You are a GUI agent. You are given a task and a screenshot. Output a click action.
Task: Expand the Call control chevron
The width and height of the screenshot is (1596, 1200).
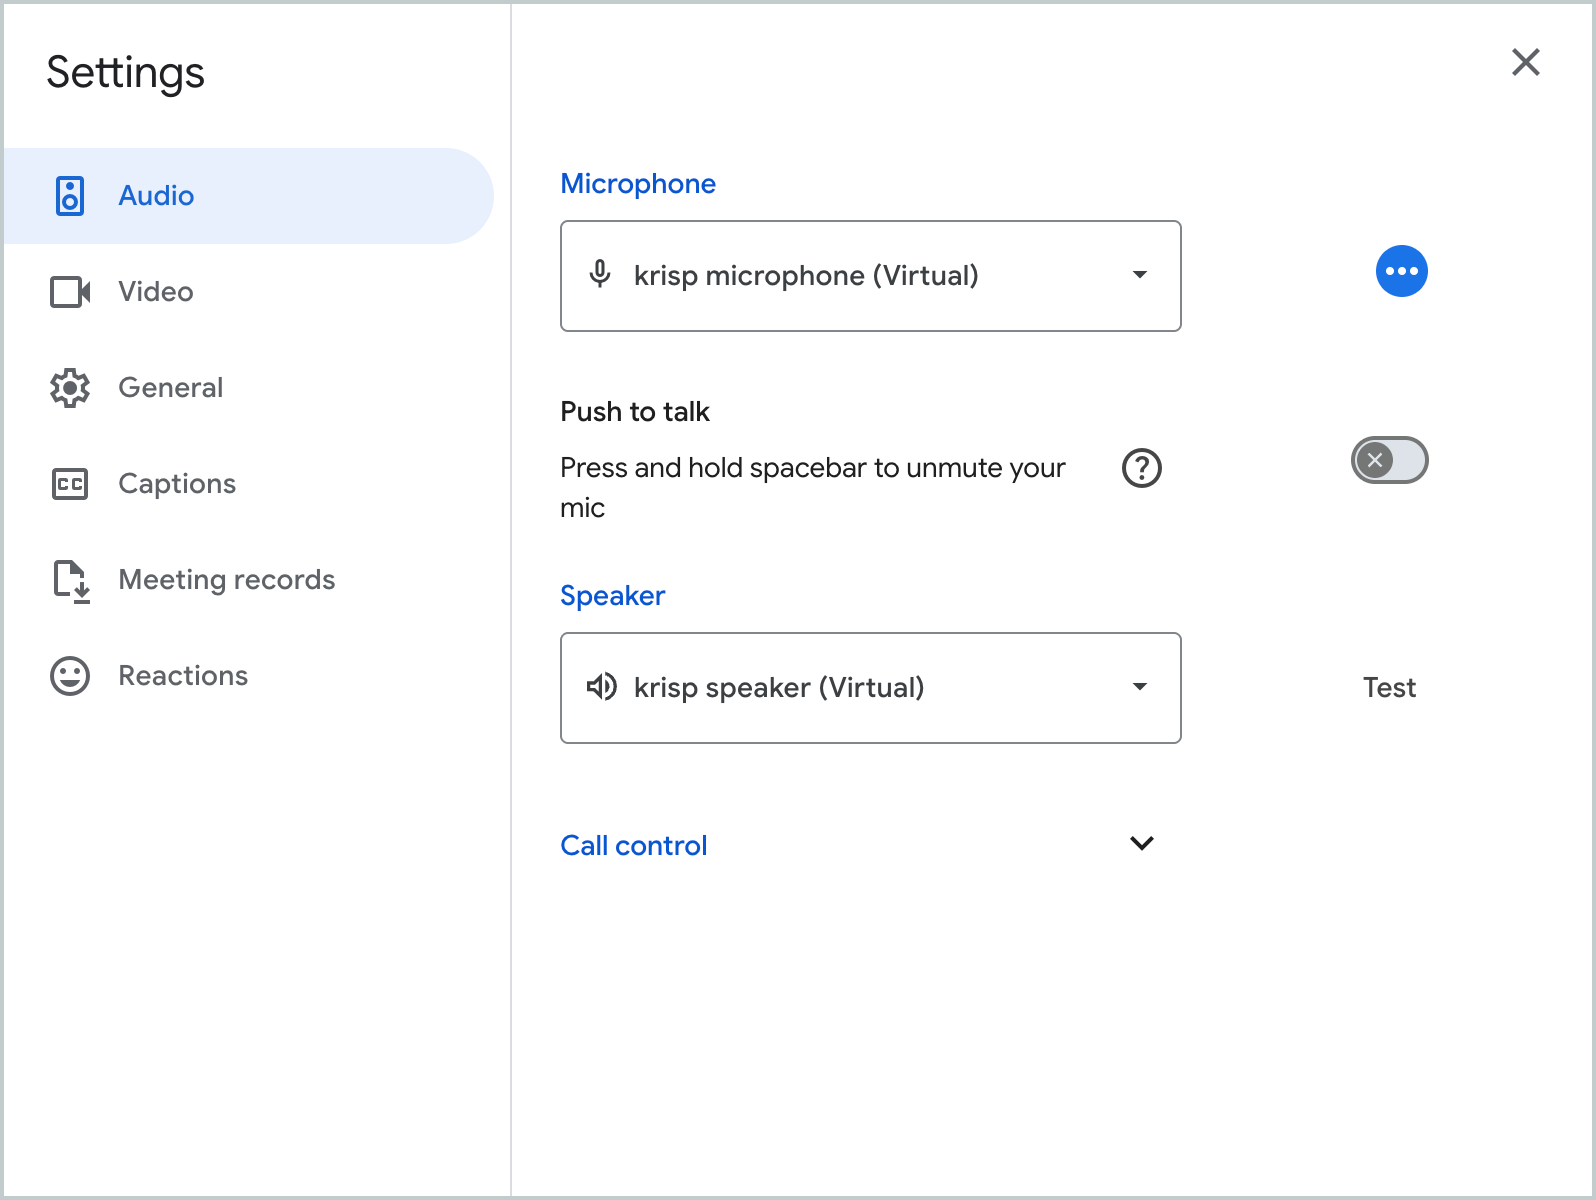pyautogui.click(x=1142, y=843)
